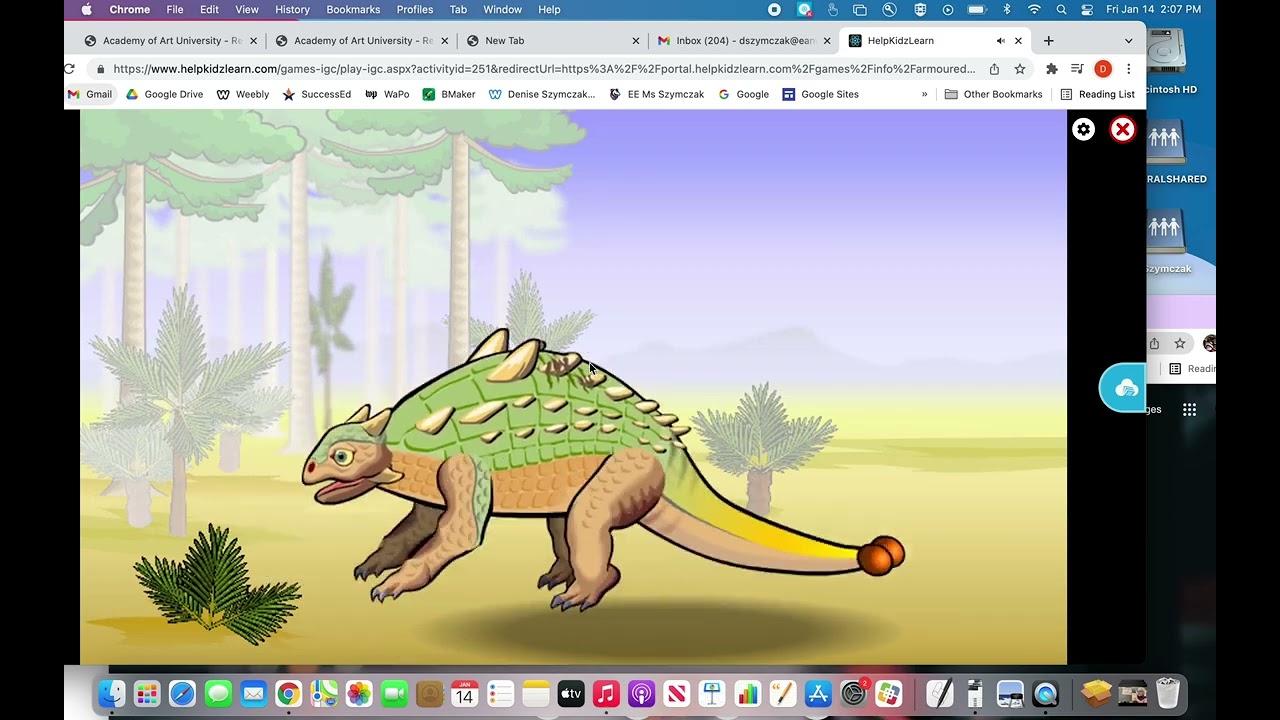Open the Wi-Fi menu bar icon
Viewport: 1280px width, 720px height.
coord(1034,9)
